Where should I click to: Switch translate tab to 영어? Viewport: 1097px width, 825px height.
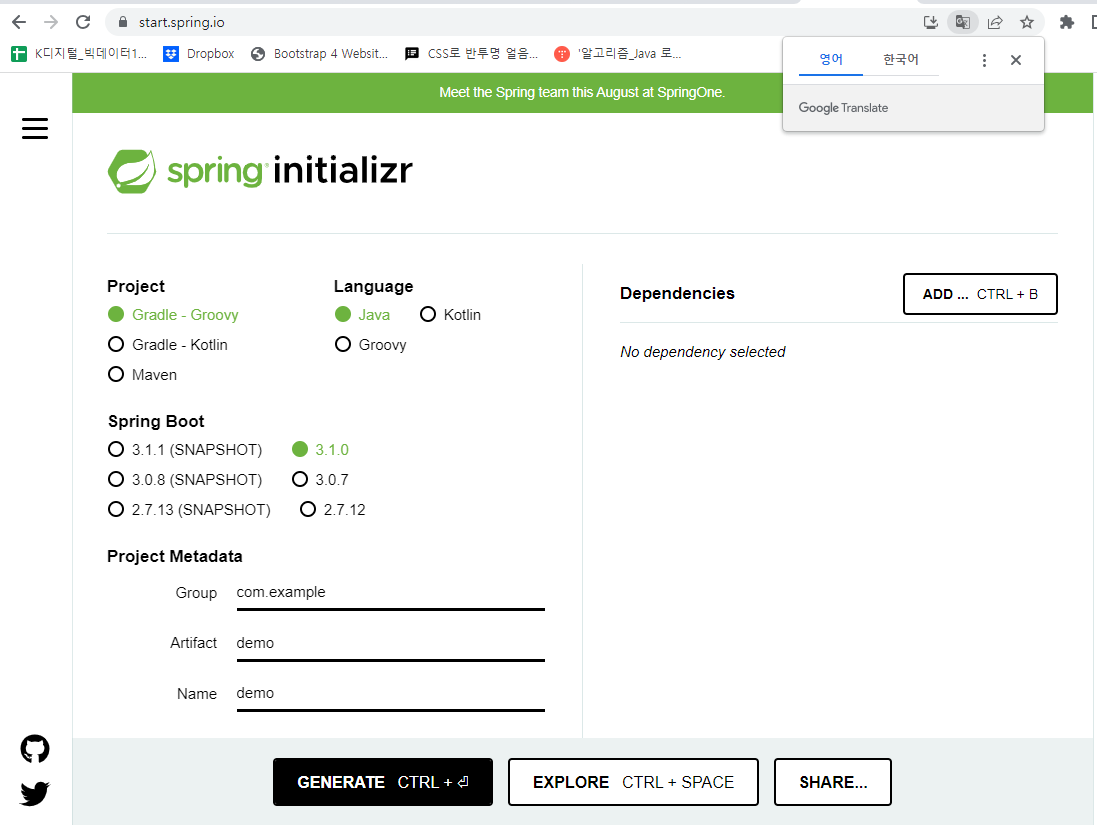point(830,59)
